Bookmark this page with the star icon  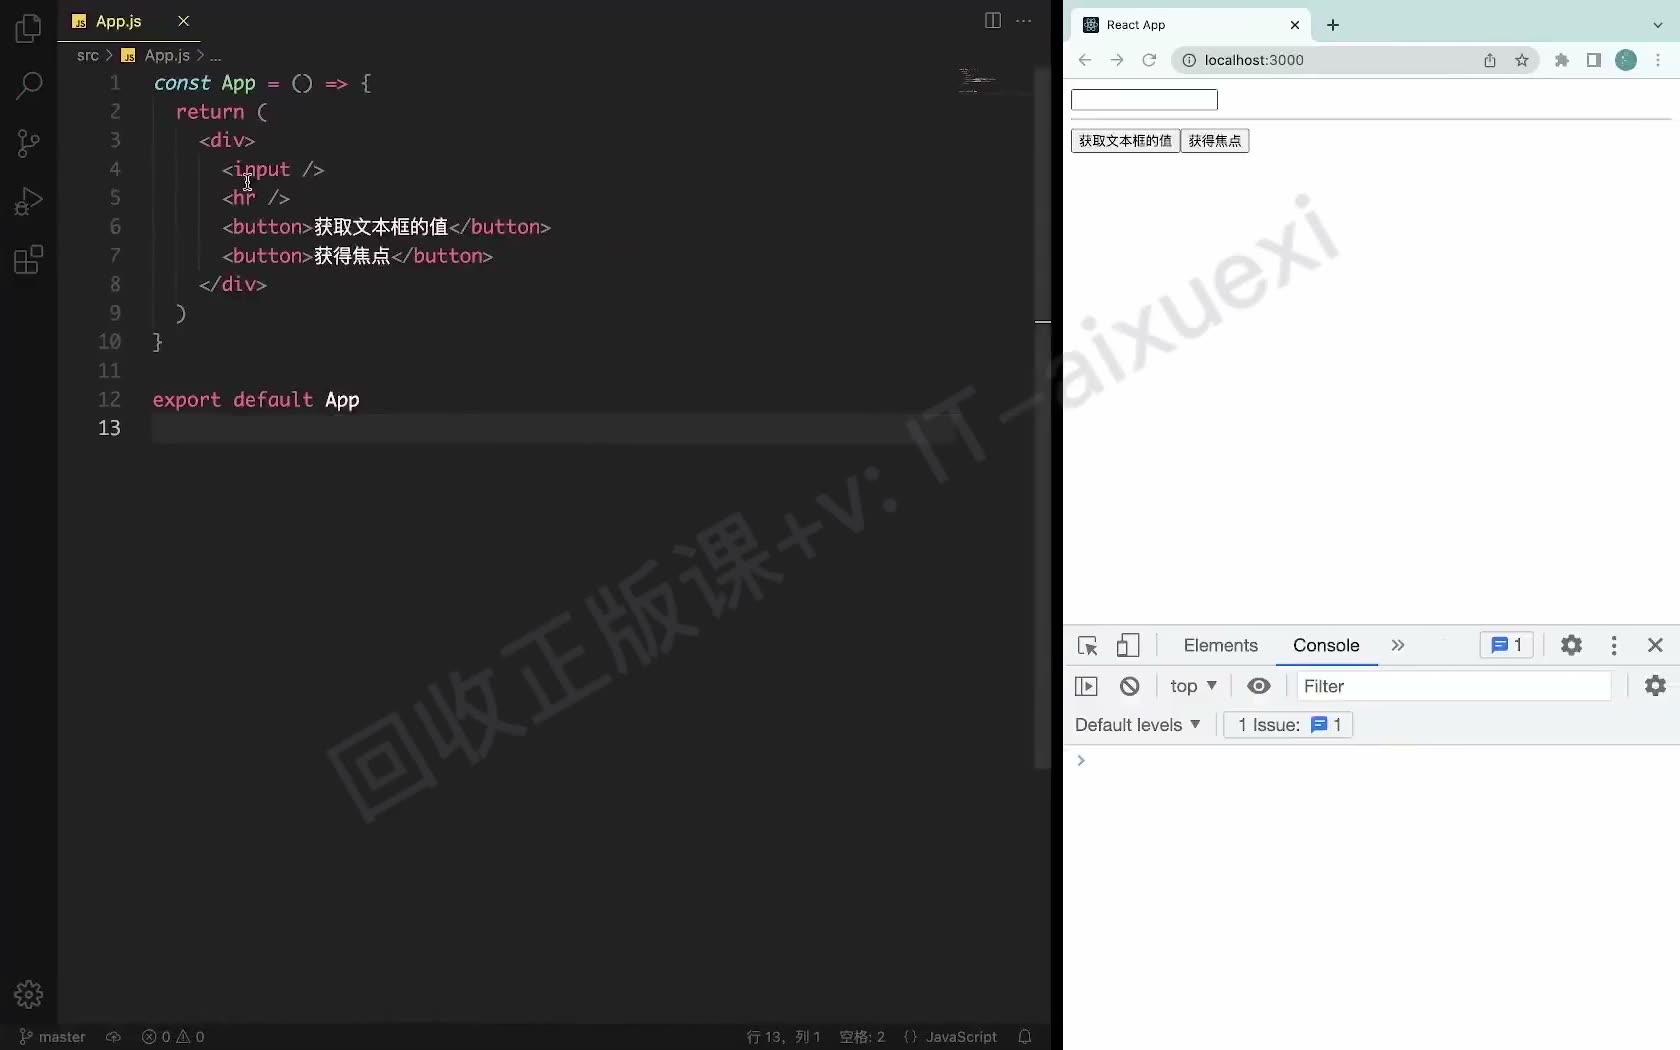[x=1522, y=60]
